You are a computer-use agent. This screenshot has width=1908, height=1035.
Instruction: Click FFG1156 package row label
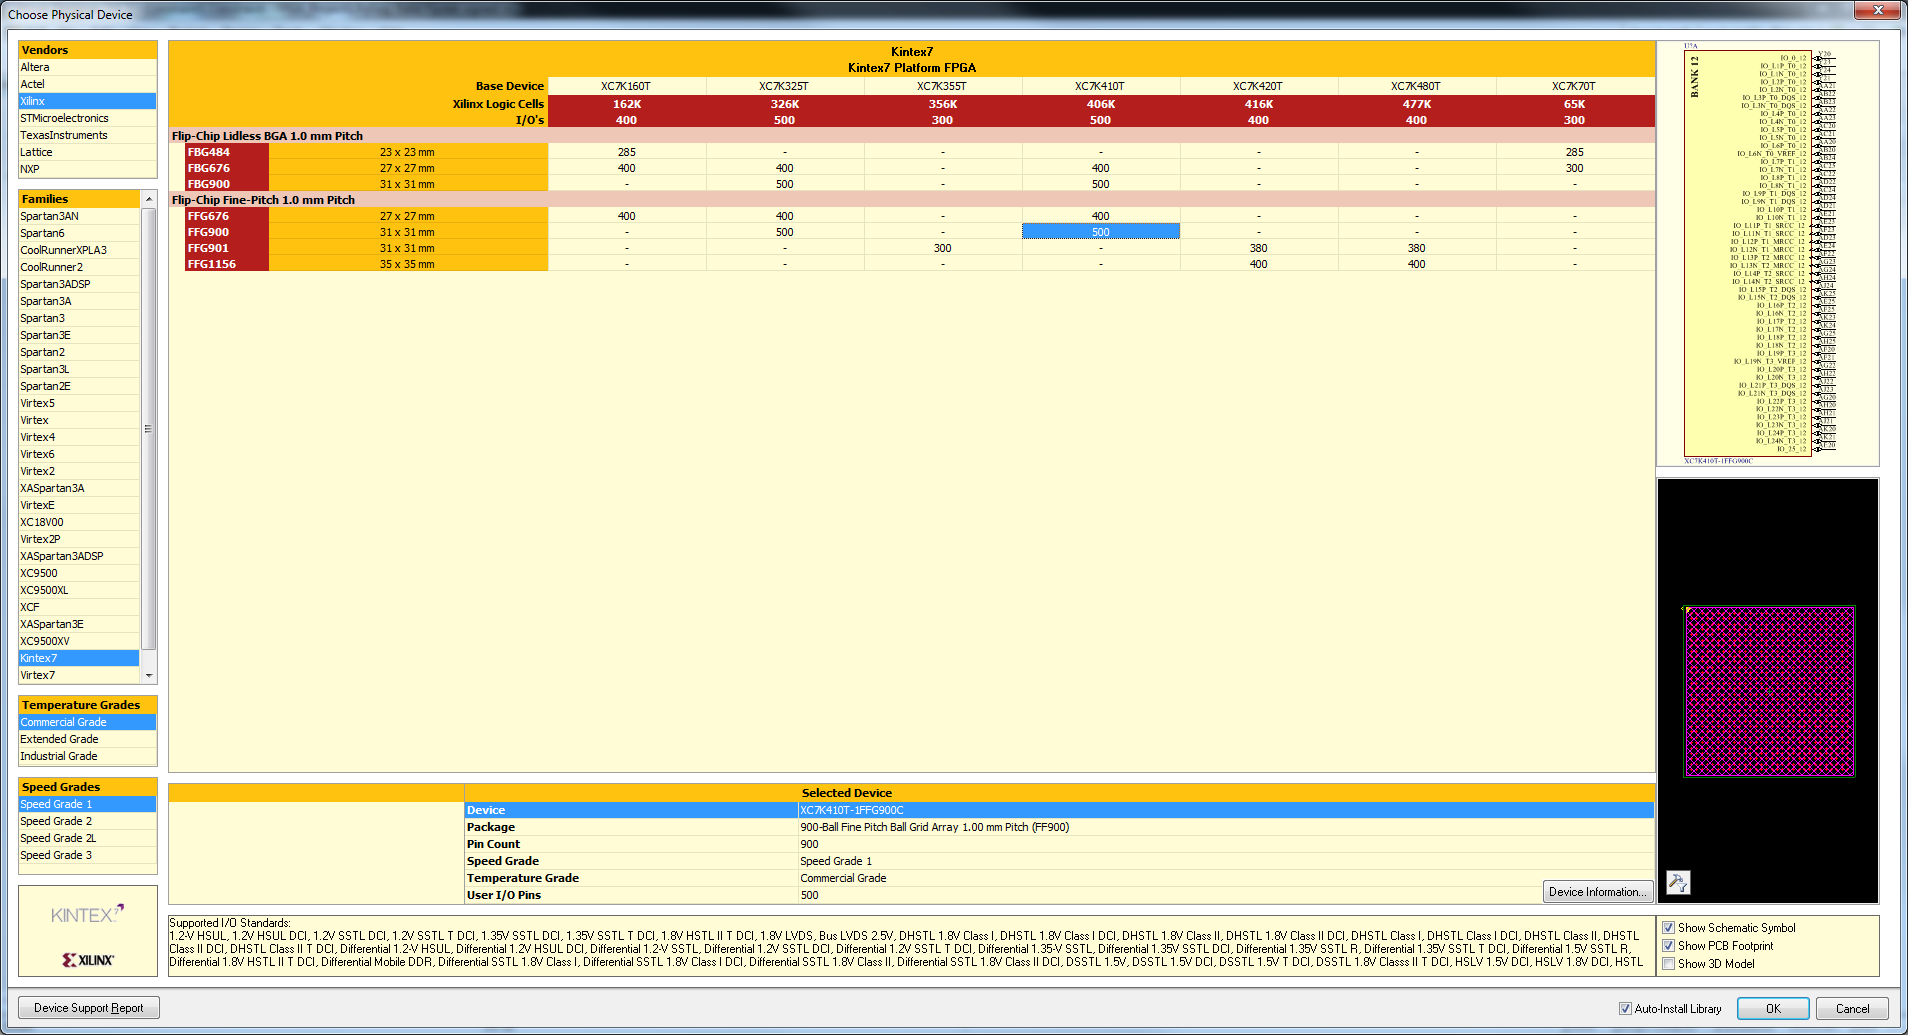tap(226, 264)
